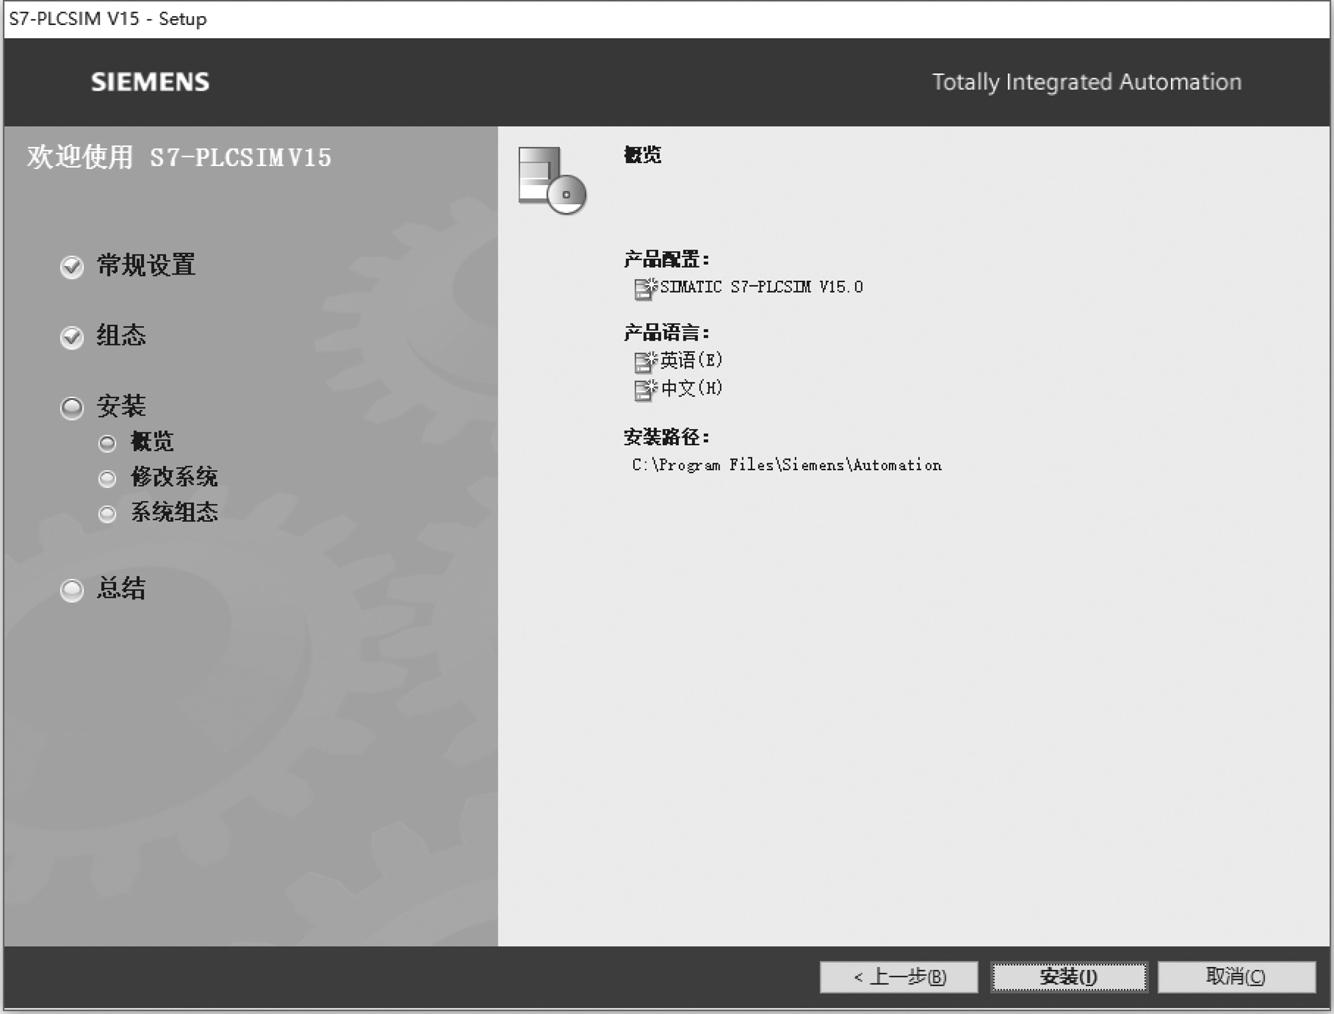This screenshot has width=1334, height=1014.
Task: Go back with the 上一步(B) button
Action: [899, 977]
